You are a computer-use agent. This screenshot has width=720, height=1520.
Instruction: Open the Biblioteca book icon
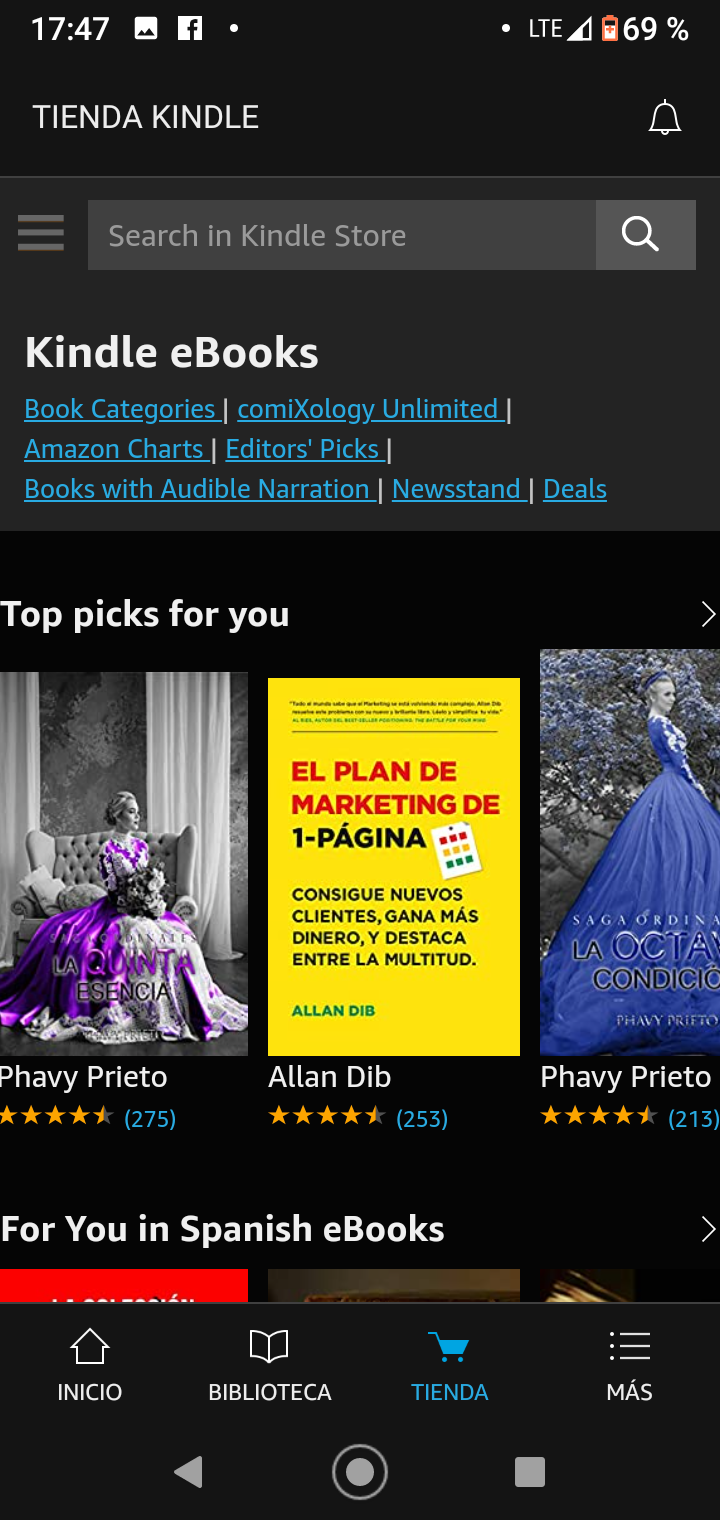tap(269, 1346)
